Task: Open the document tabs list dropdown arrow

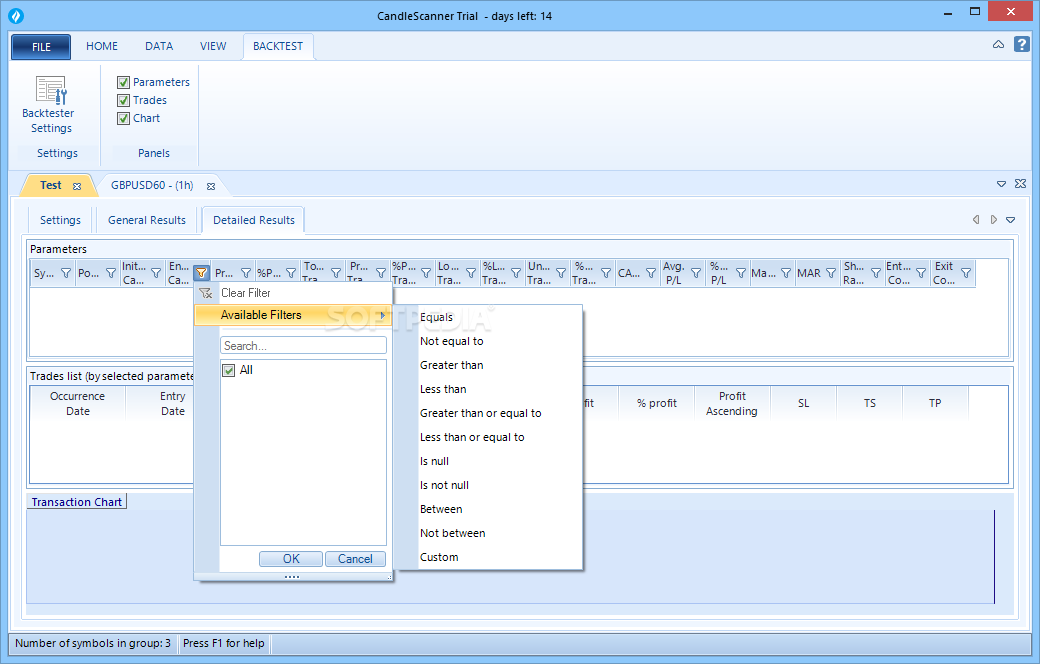Action: pyautogui.click(x=1002, y=184)
